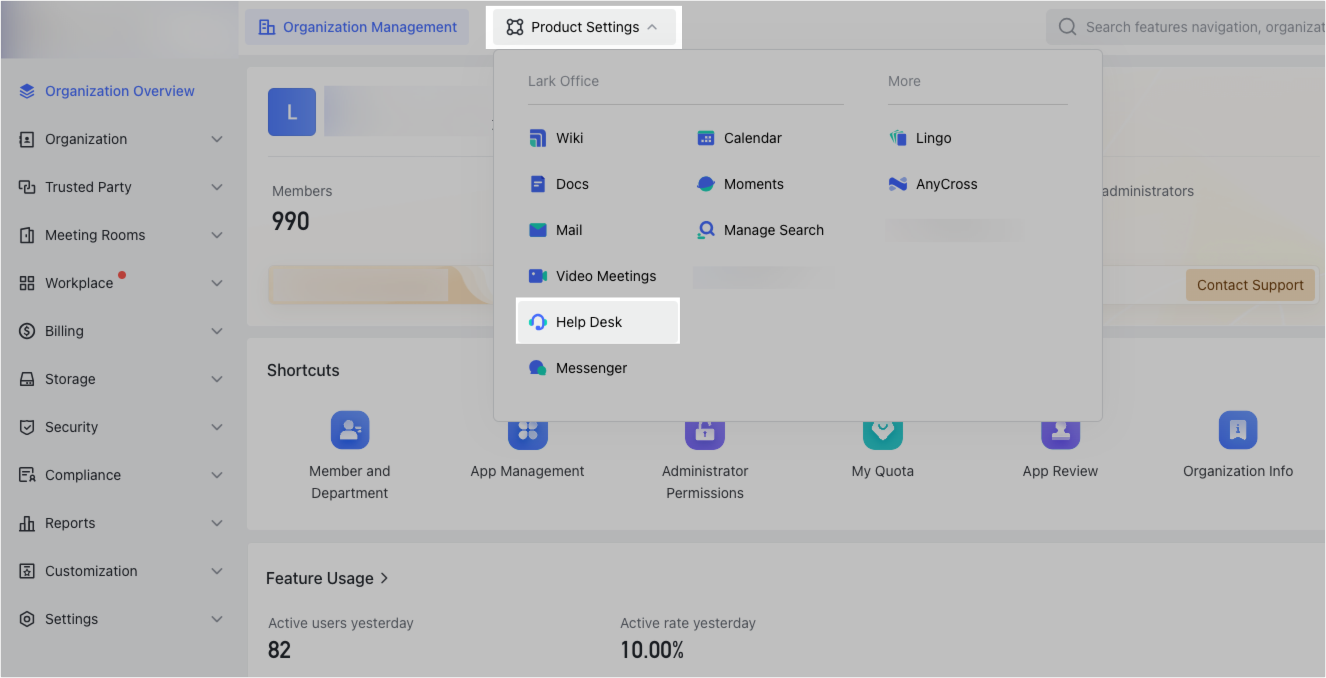Click the Contact Support button
The height and width of the screenshot is (678, 1326).
pos(1250,285)
